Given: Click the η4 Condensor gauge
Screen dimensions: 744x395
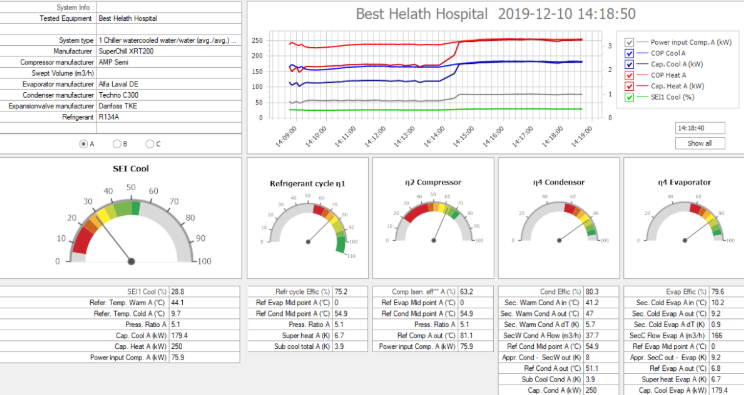Looking at the screenshot, I should (559, 220).
